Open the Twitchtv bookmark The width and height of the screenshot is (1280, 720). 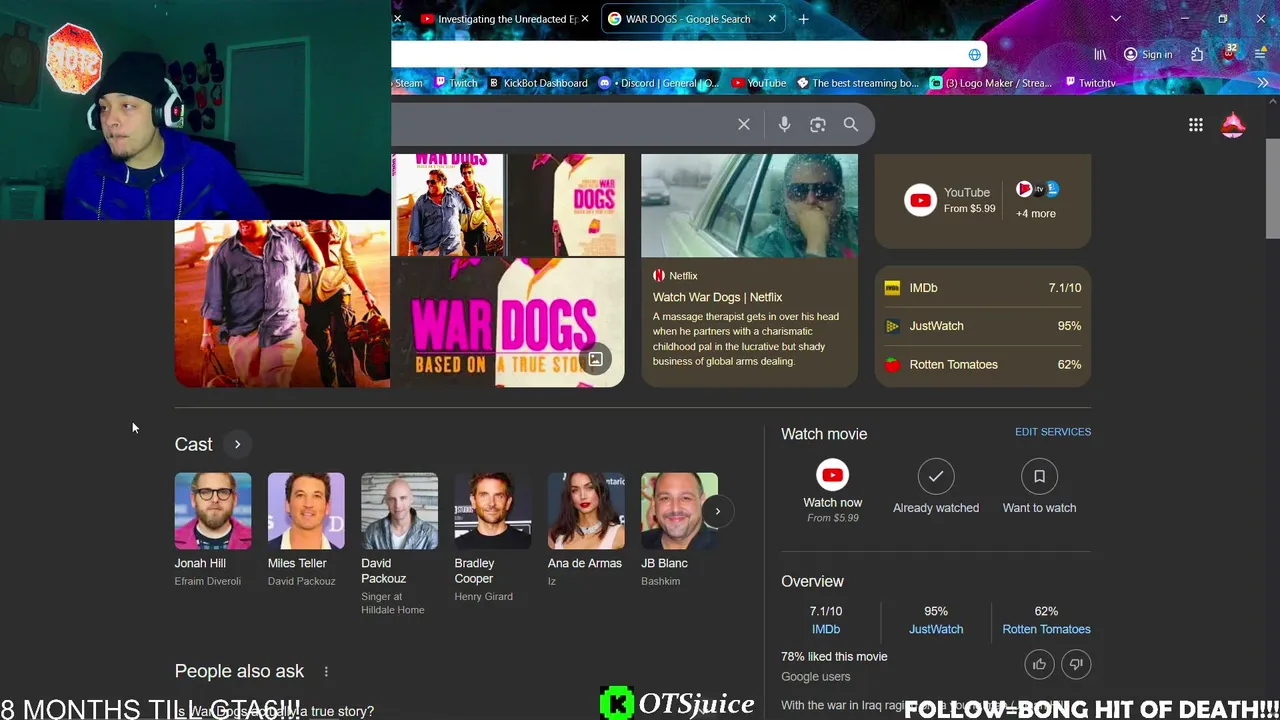1090,83
